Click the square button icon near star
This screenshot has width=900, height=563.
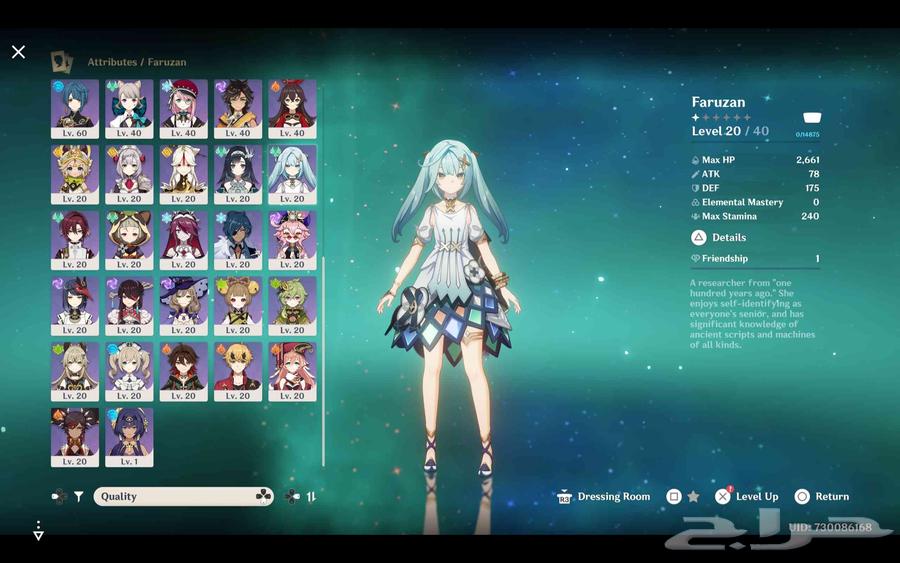(x=674, y=496)
